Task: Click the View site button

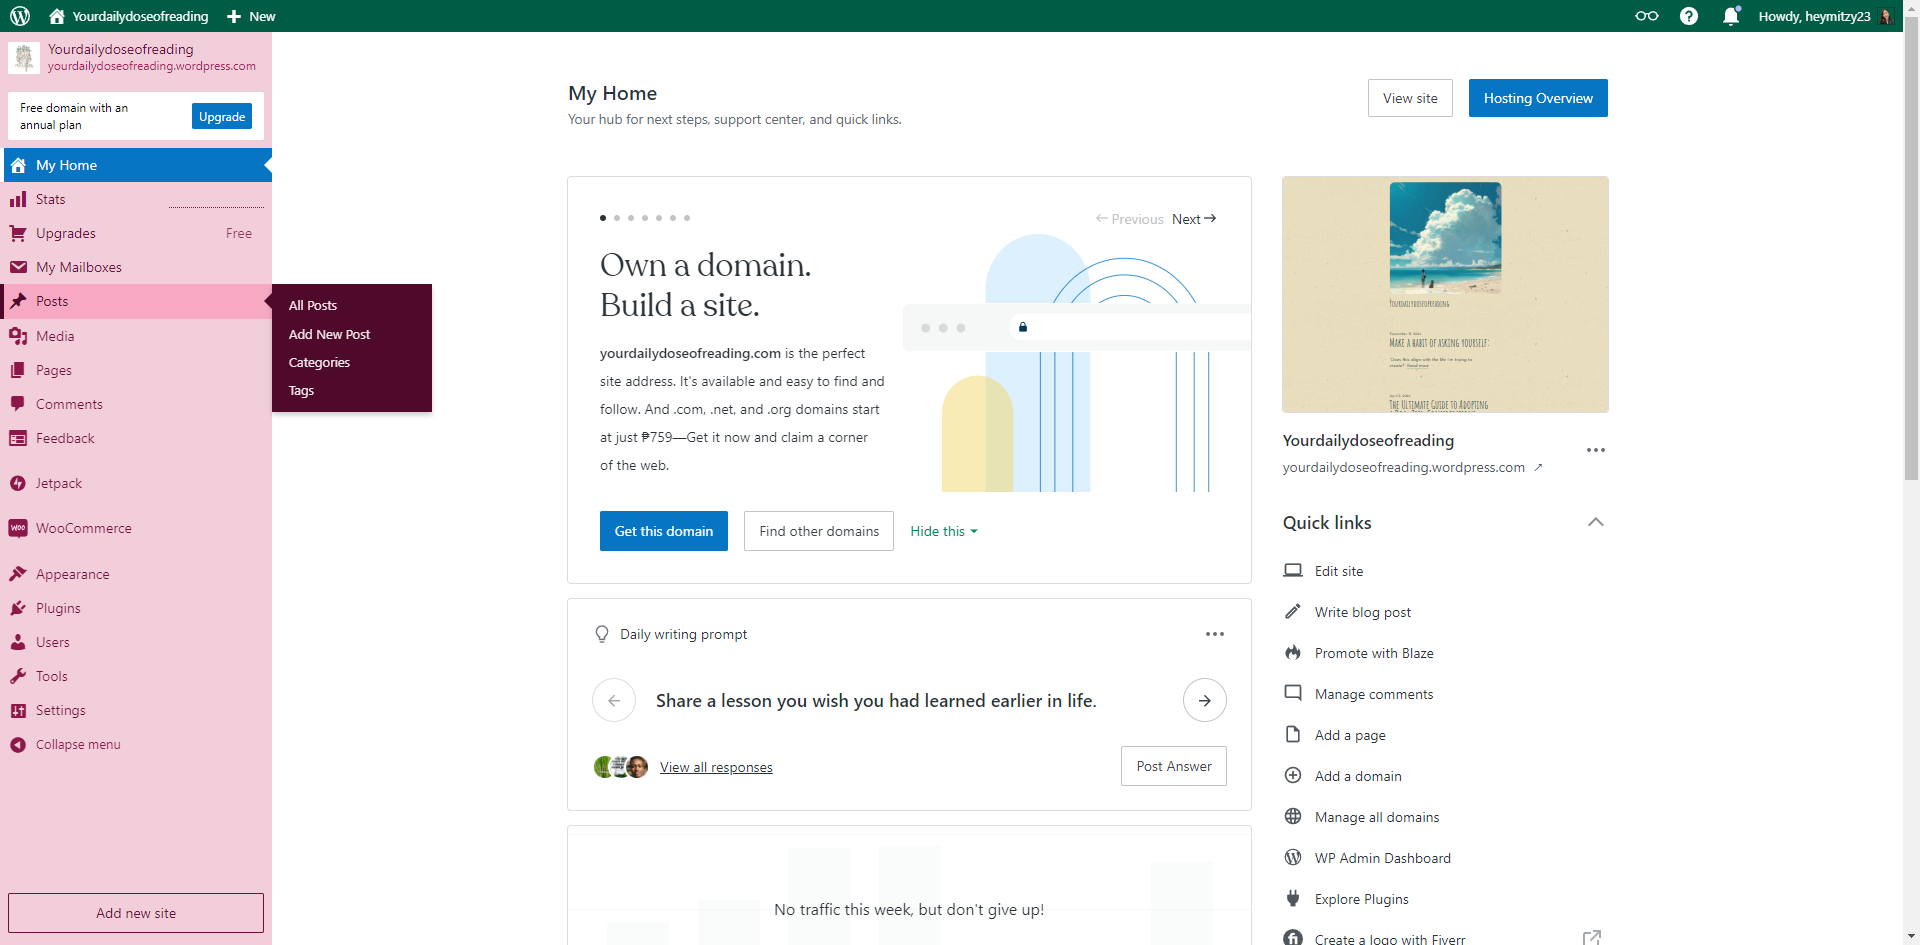Action: (1410, 98)
